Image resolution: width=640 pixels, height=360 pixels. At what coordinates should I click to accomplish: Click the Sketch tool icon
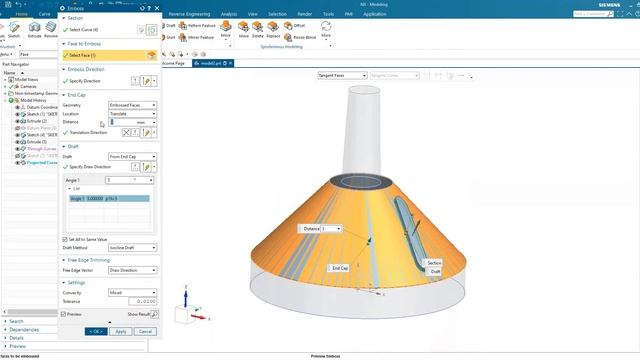pyautogui.click(x=14, y=27)
